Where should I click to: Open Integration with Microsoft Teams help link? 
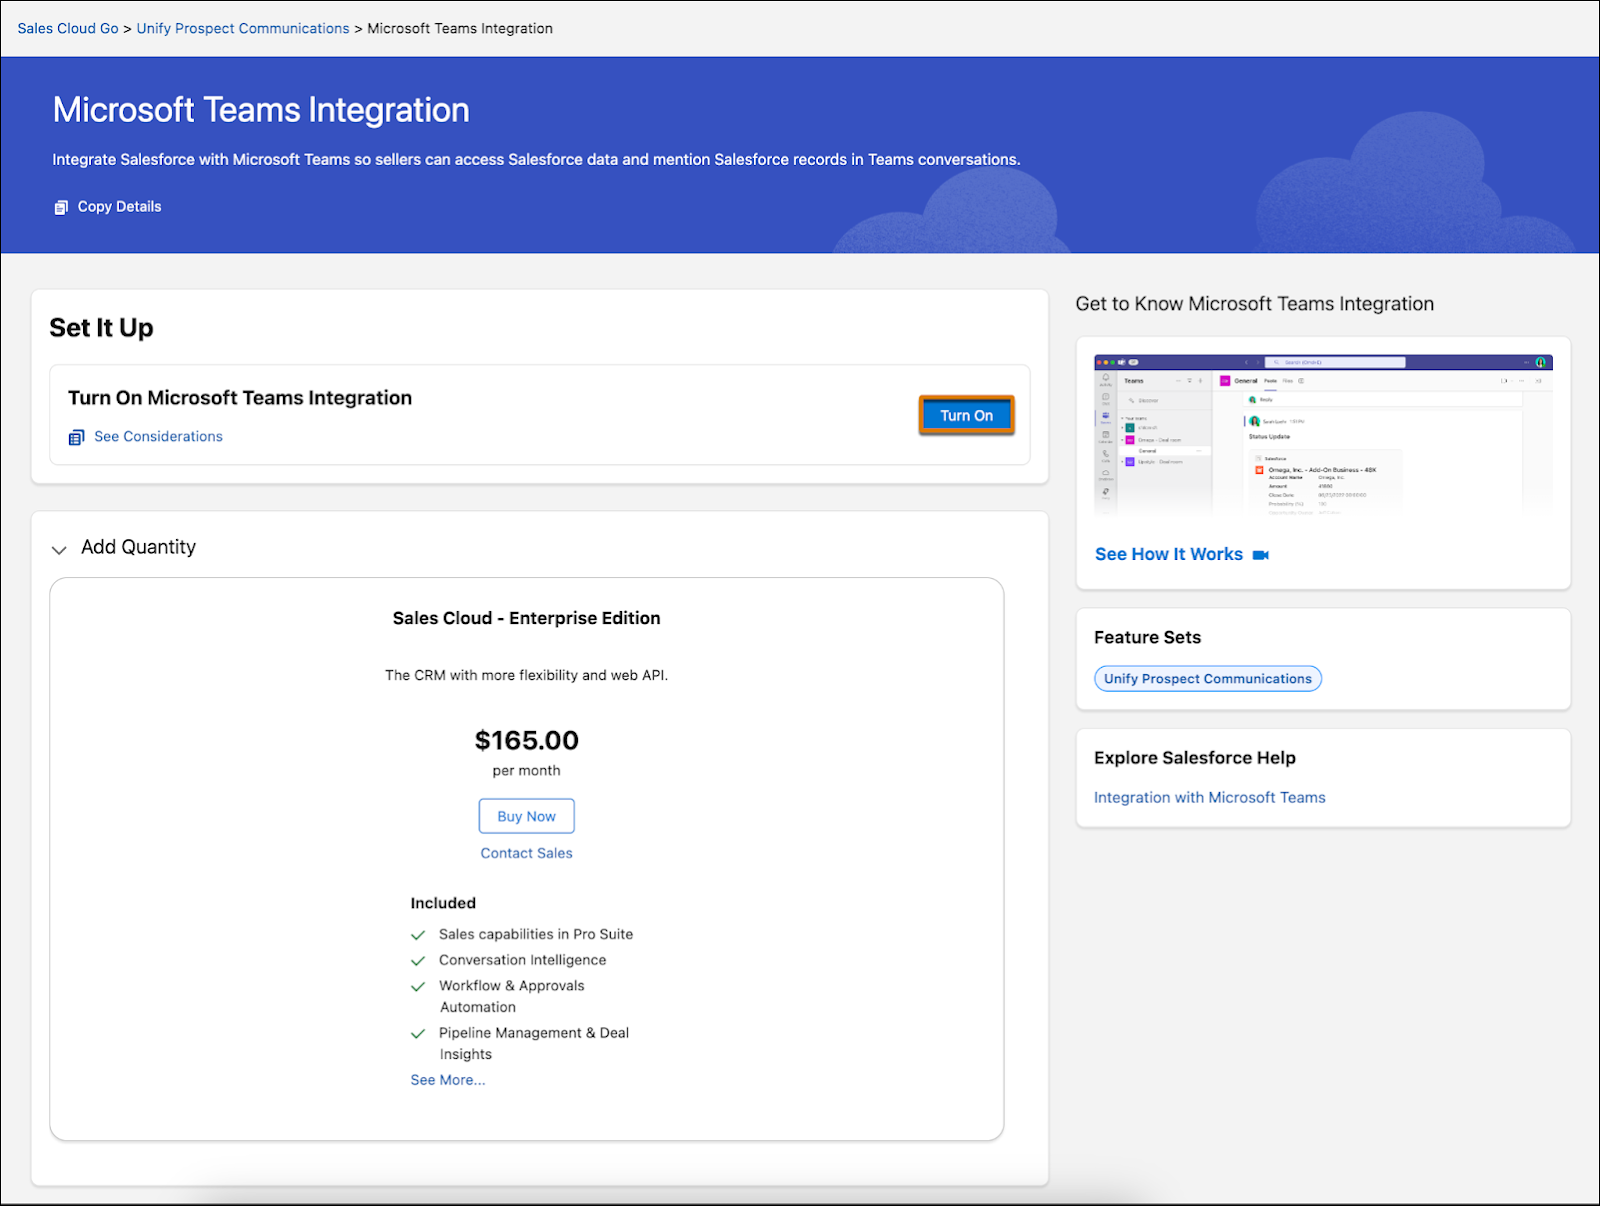tap(1209, 797)
